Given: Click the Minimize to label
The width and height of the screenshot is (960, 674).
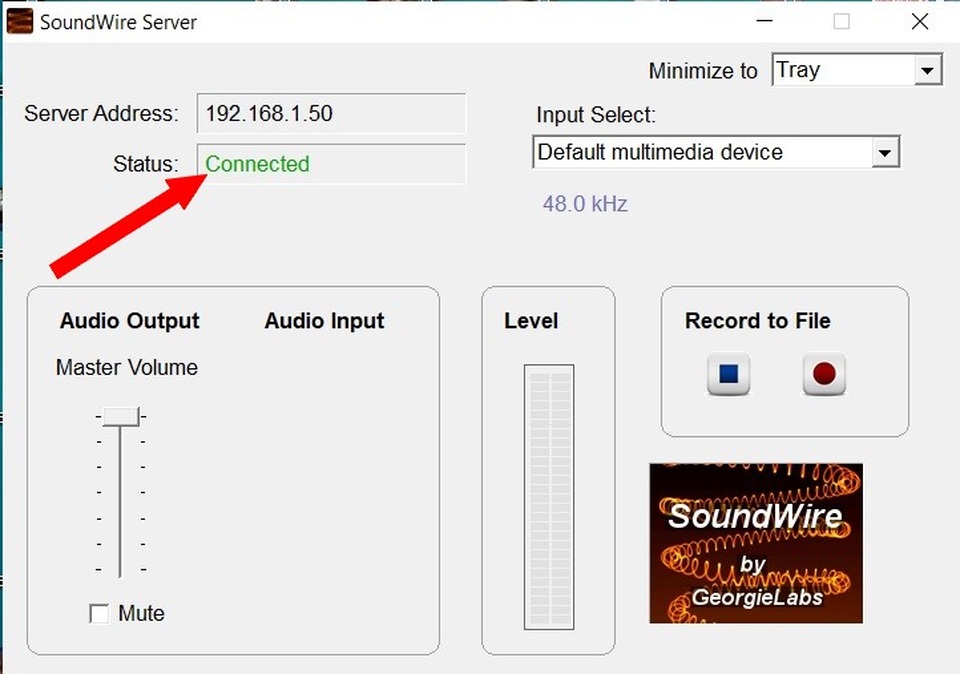Looking at the screenshot, I should point(703,71).
